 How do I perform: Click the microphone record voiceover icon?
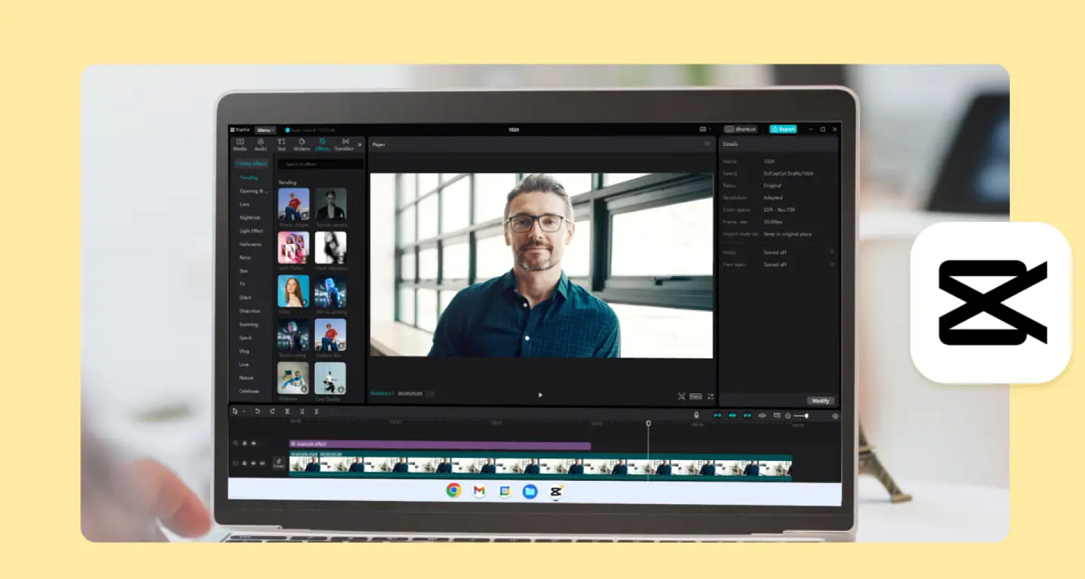[697, 415]
